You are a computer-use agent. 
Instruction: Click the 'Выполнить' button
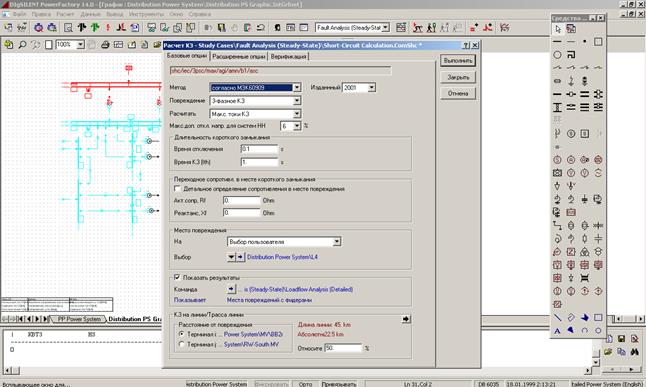[458, 61]
